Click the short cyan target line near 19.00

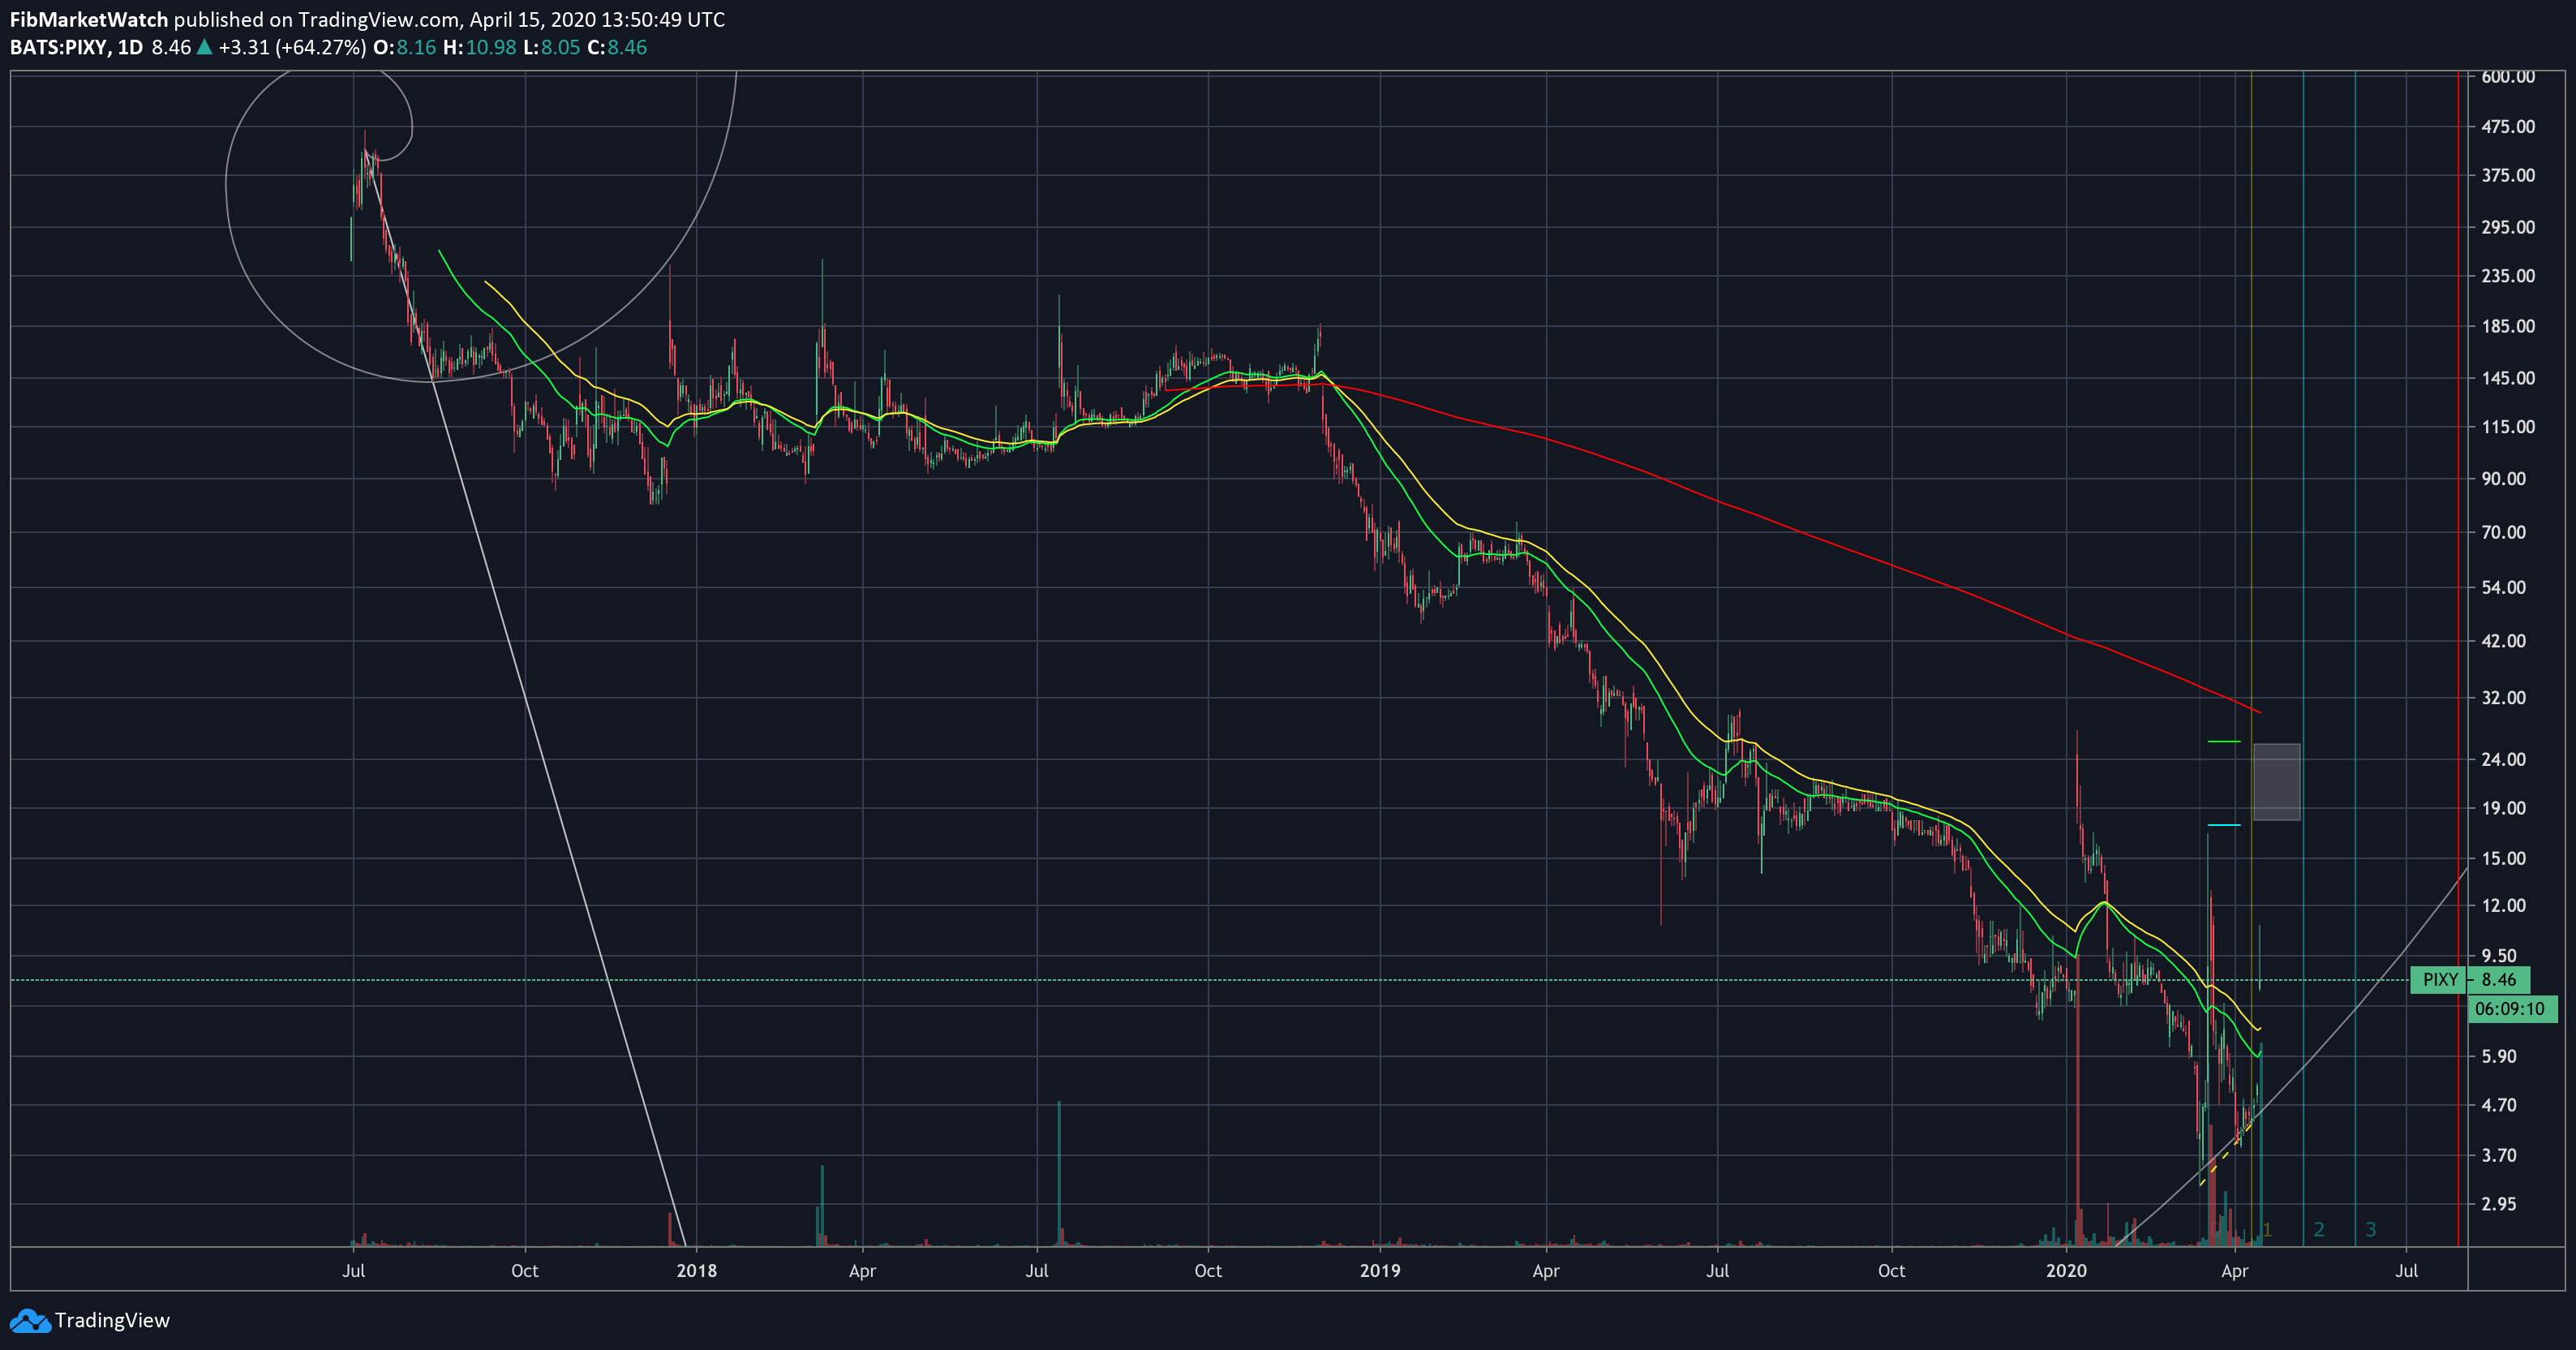click(x=2224, y=825)
